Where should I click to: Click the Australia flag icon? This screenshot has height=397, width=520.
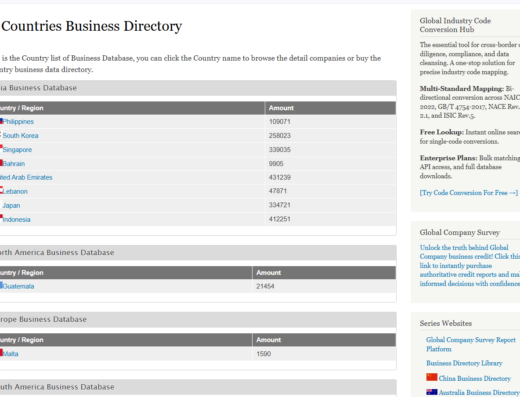click(x=432, y=392)
